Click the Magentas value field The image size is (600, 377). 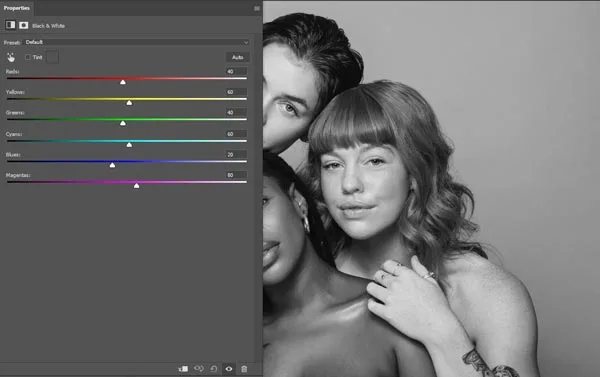point(236,175)
